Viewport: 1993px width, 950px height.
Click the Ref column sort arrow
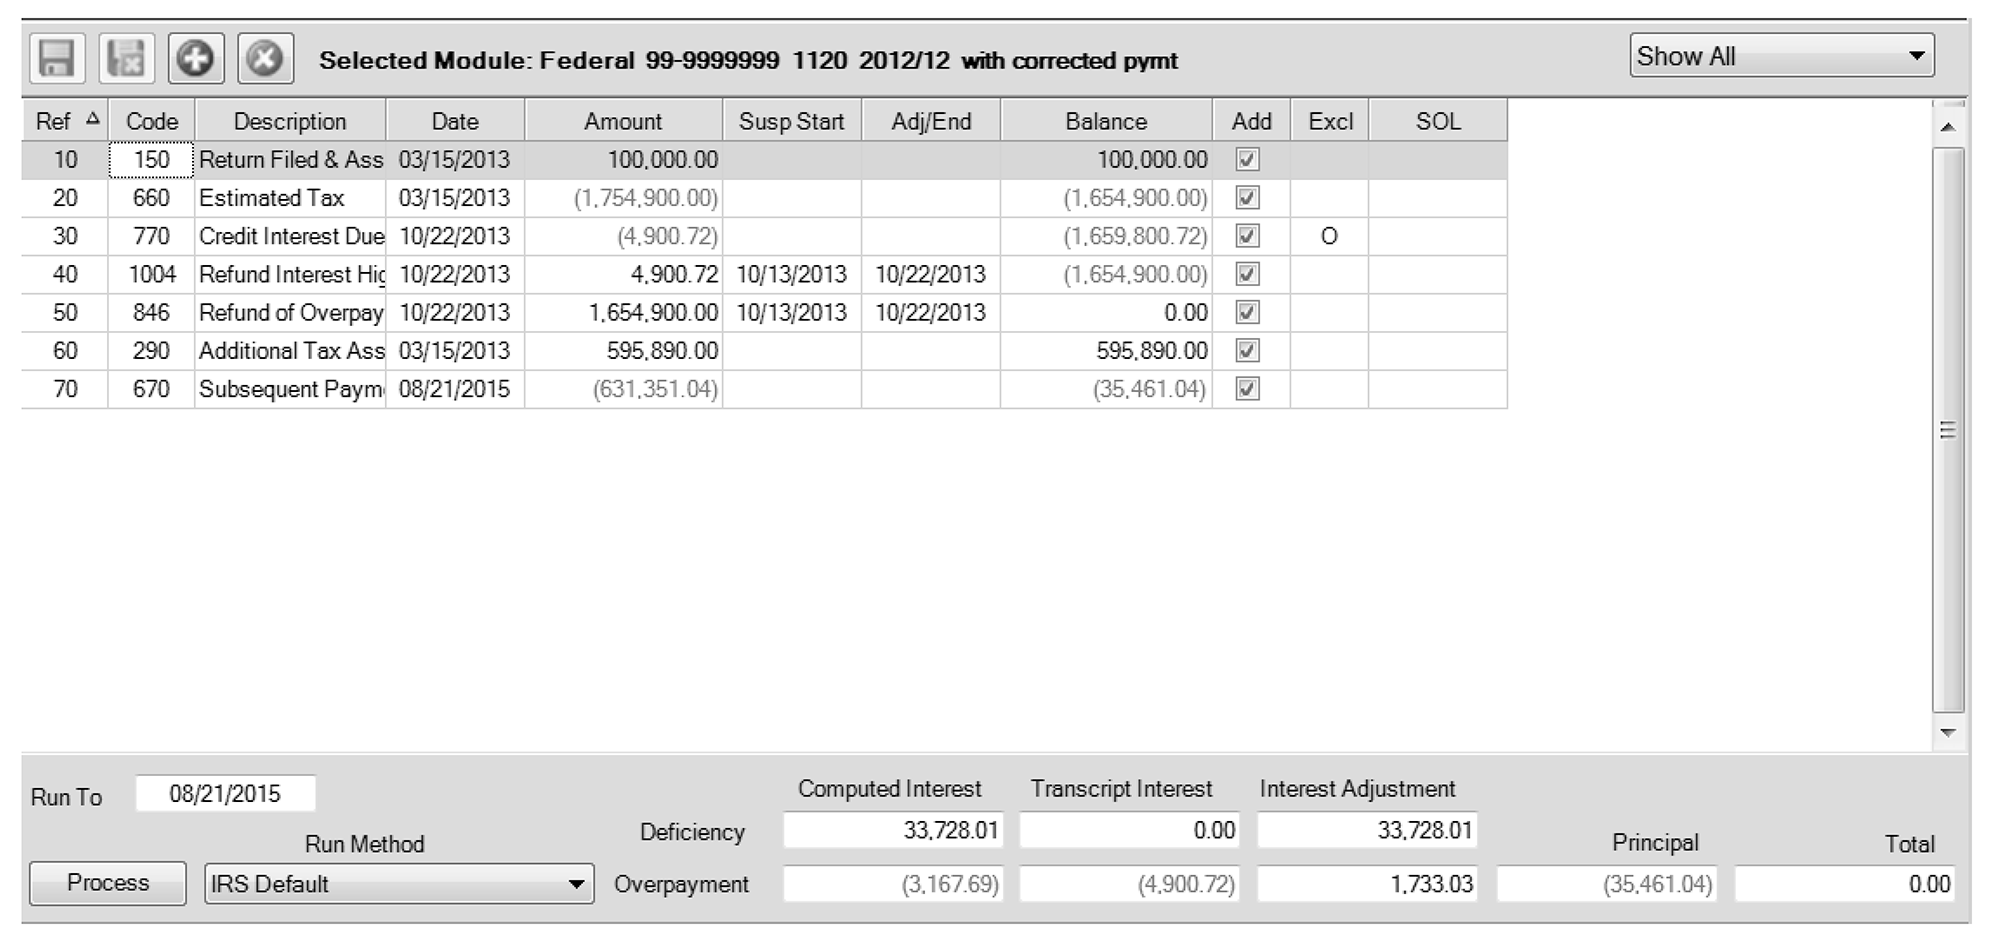[x=93, y=119]
